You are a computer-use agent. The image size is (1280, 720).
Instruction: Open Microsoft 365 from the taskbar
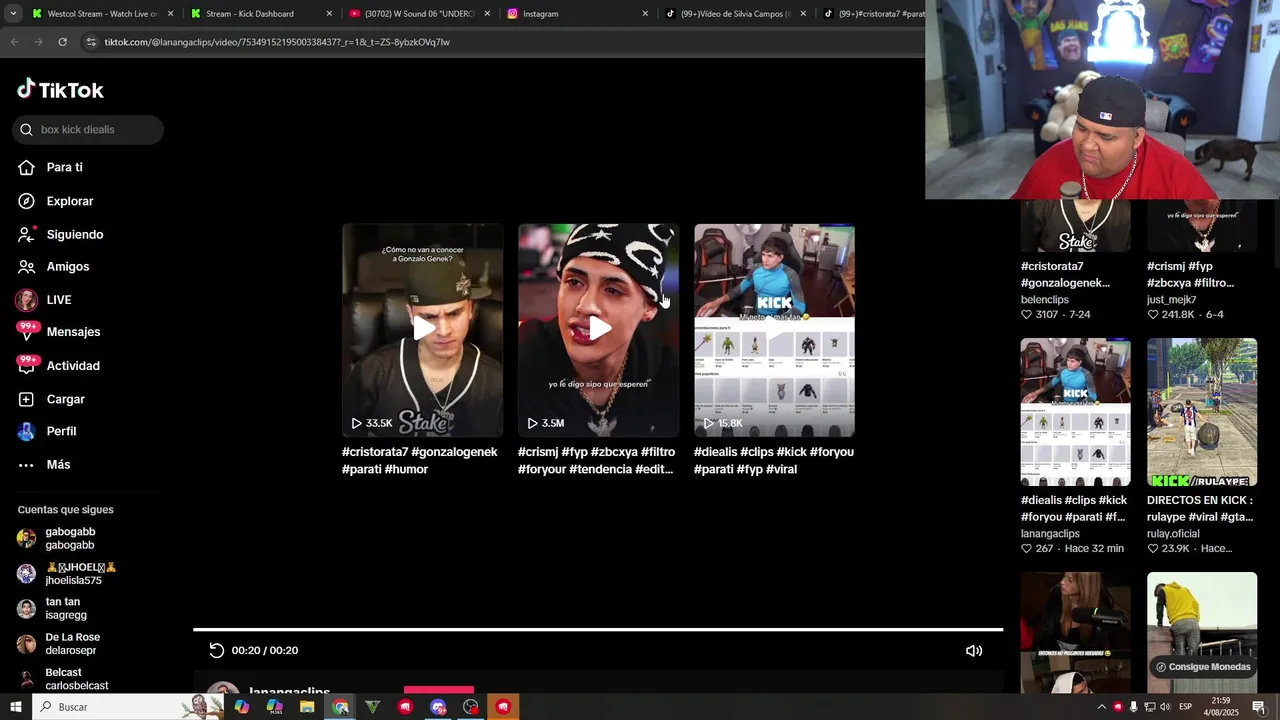pos(275,707)
